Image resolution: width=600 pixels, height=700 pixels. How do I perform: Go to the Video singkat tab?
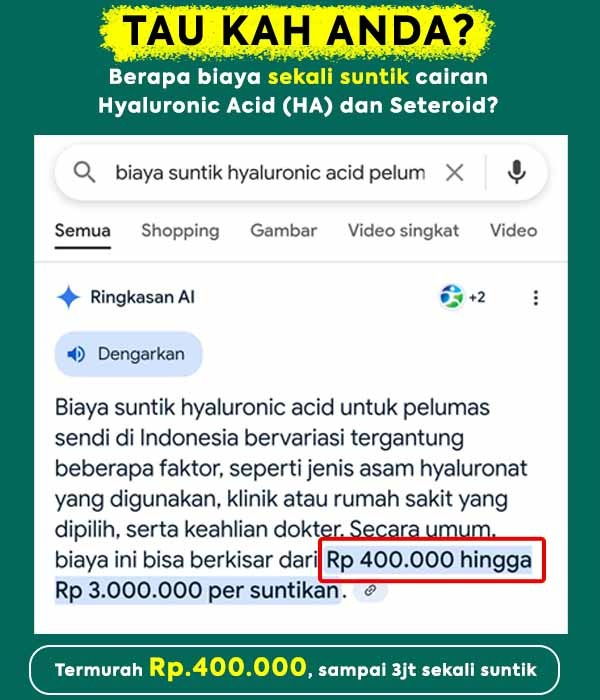[x=404, y=231]
